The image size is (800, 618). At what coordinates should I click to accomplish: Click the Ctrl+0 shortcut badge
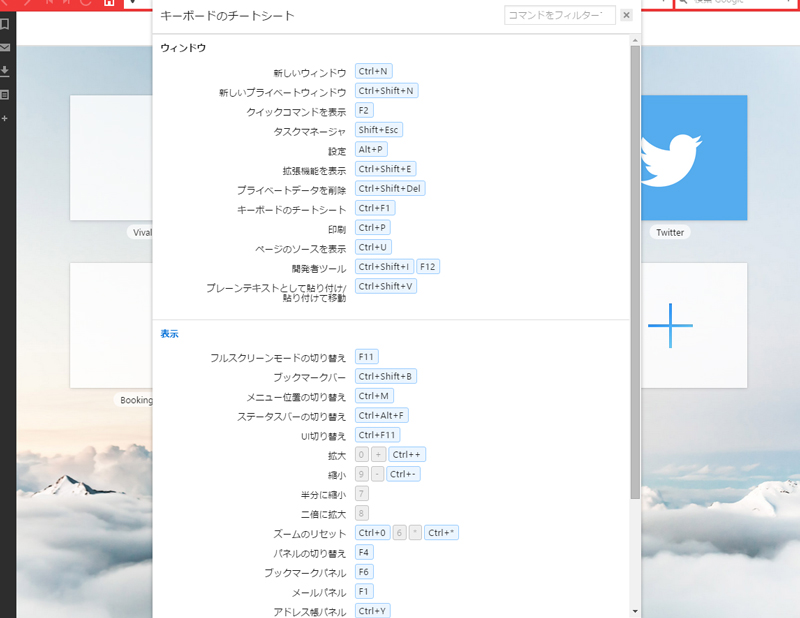pos(372,533)
